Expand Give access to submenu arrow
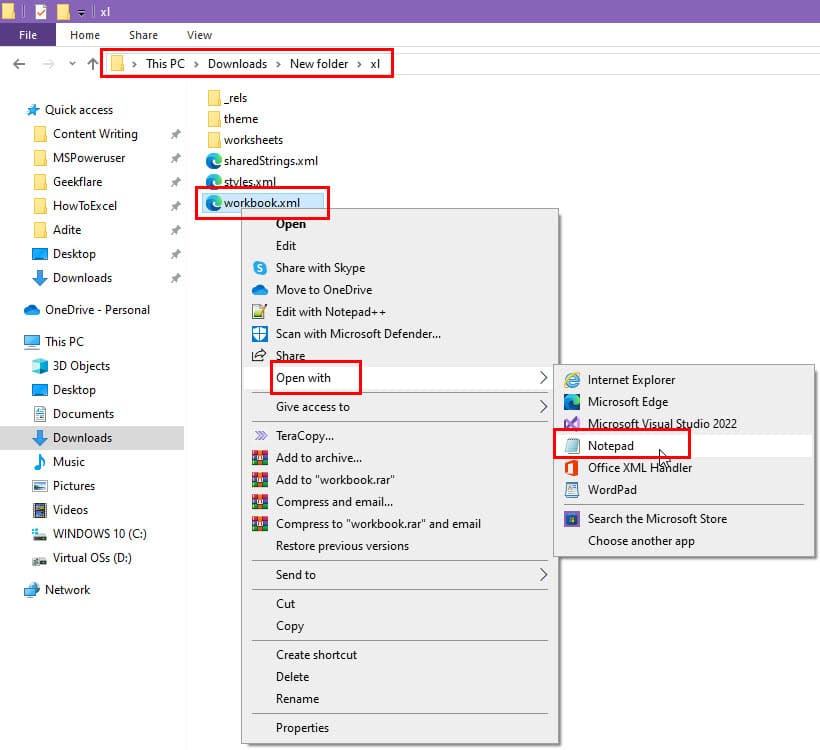Image resolution: width=820 pixels, height=750 pixels. click(x=543, y=406)
